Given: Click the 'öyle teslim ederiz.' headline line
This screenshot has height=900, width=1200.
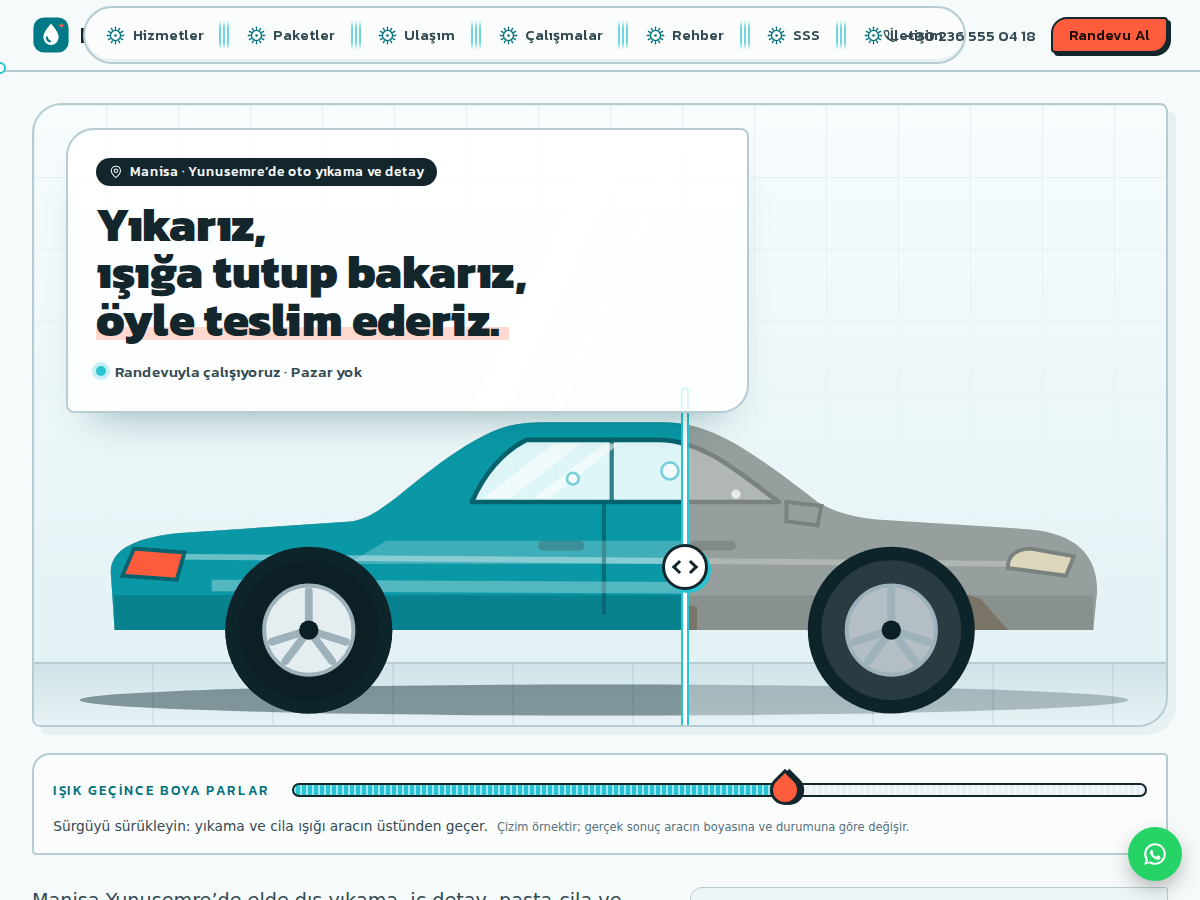Looking at the screenshot, I should (298, 320).
